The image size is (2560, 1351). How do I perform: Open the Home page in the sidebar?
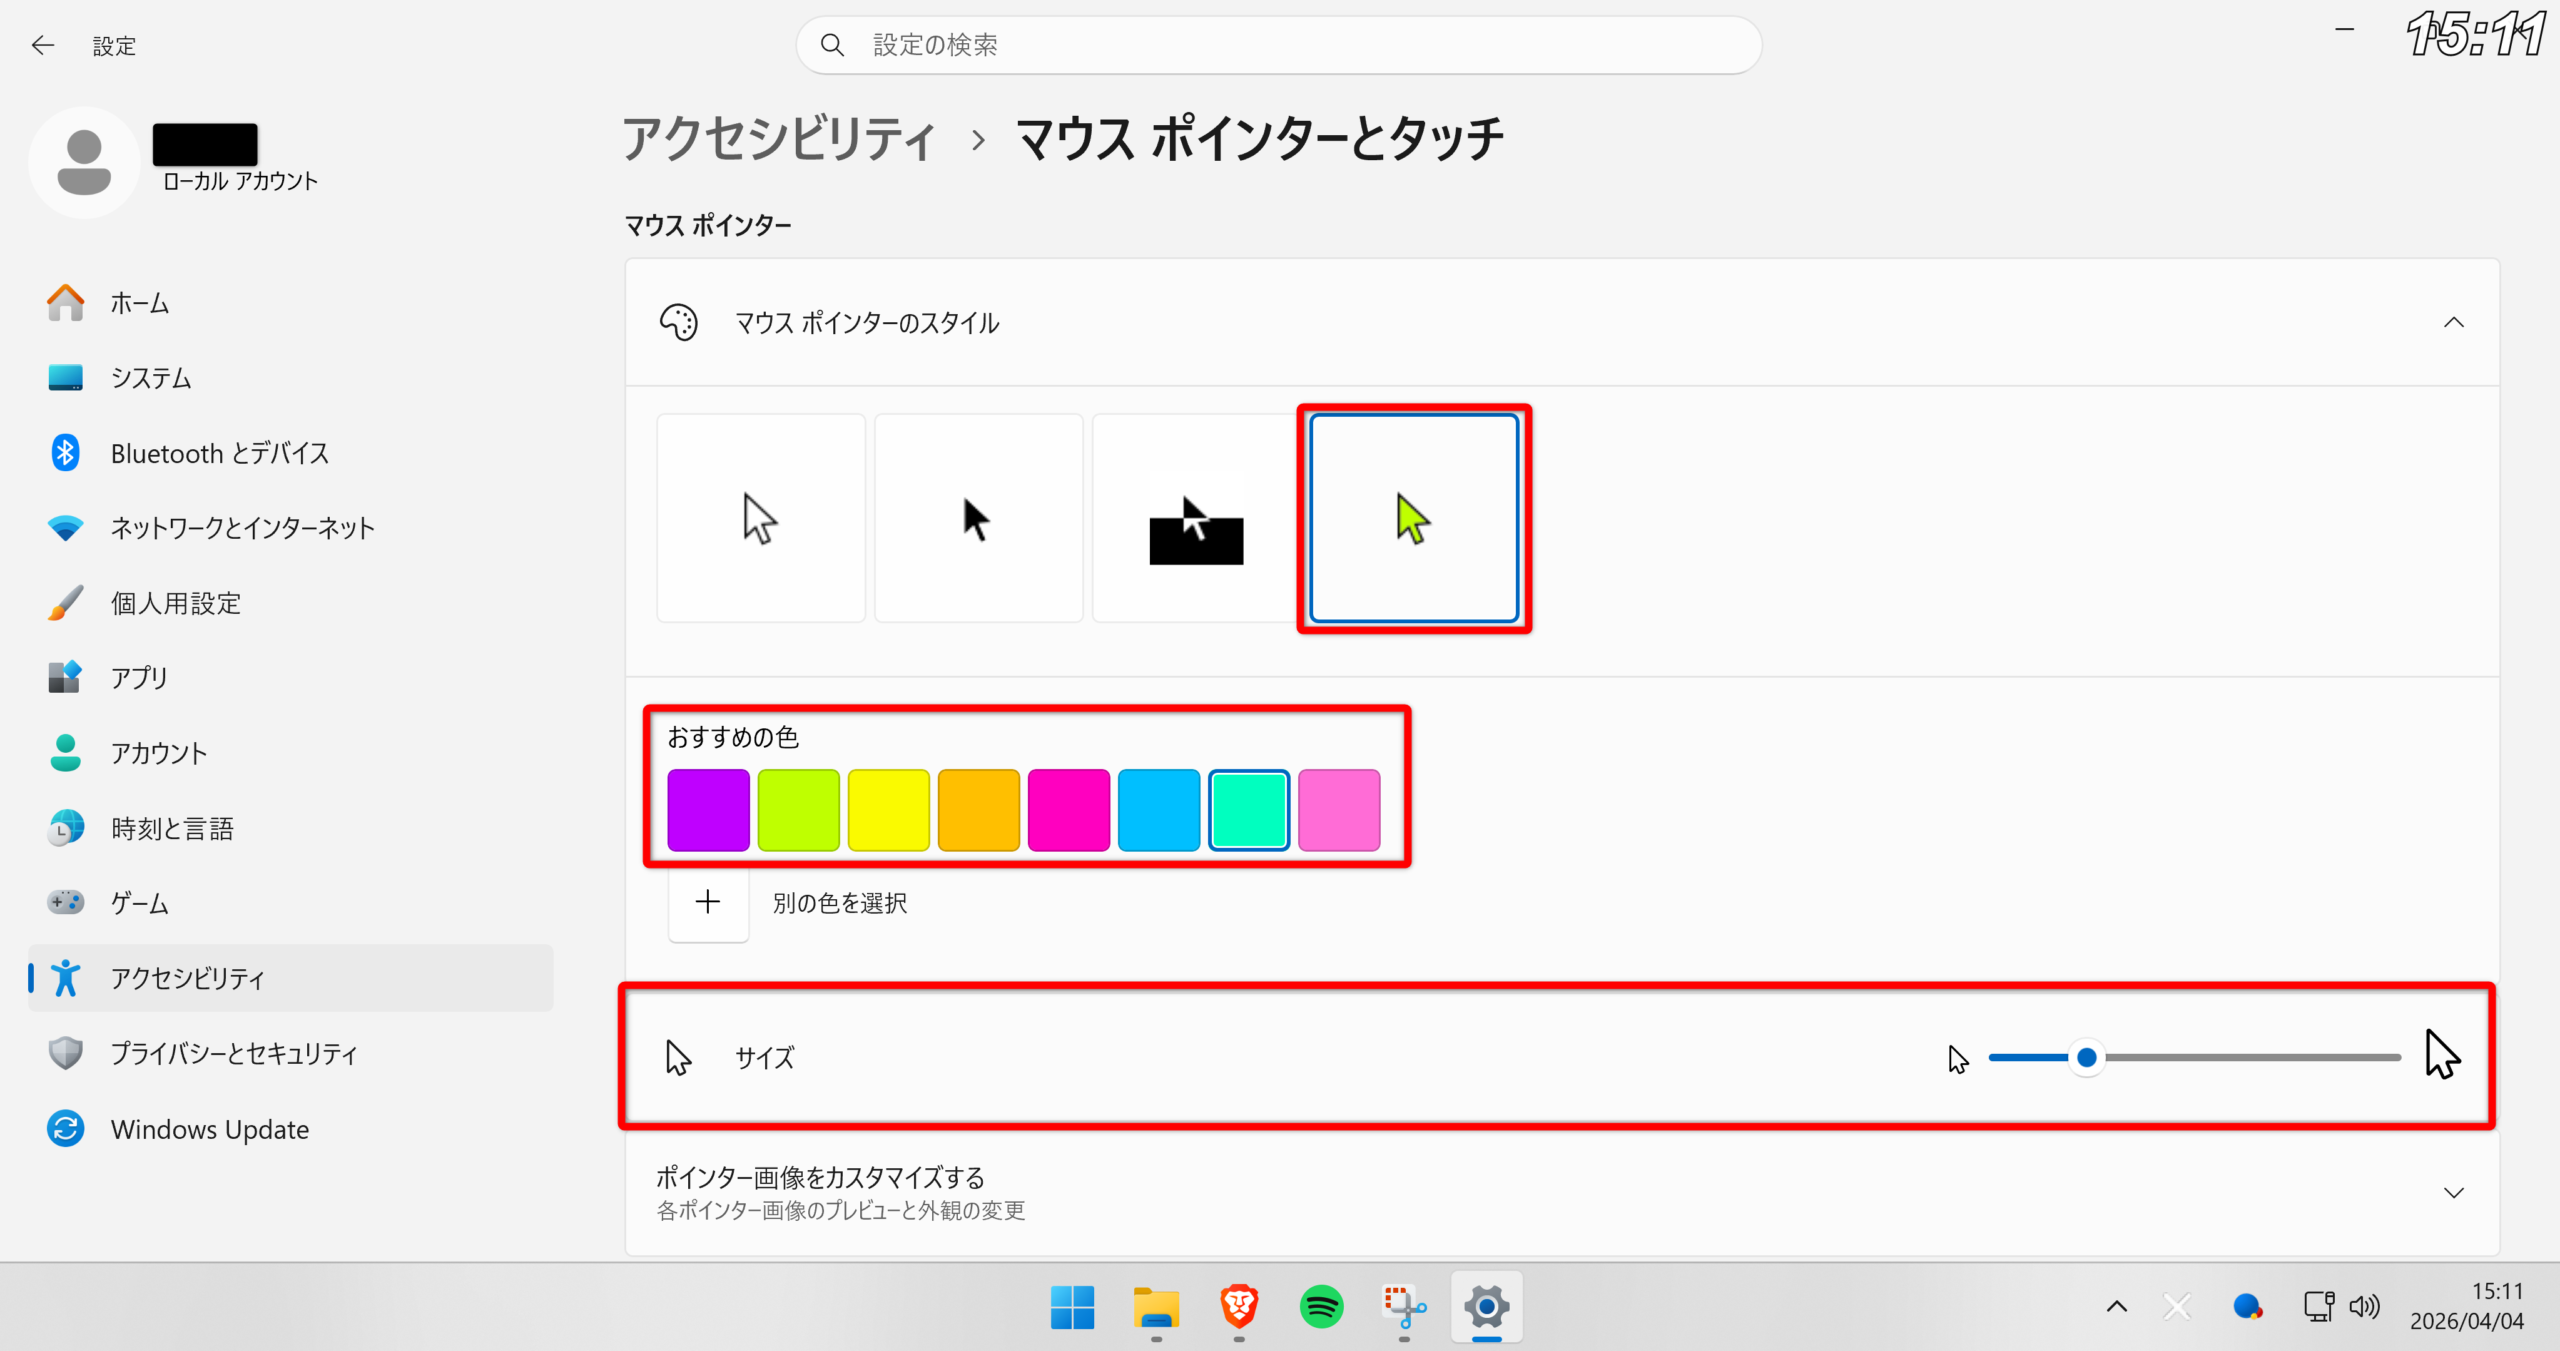tap(139, 303)
